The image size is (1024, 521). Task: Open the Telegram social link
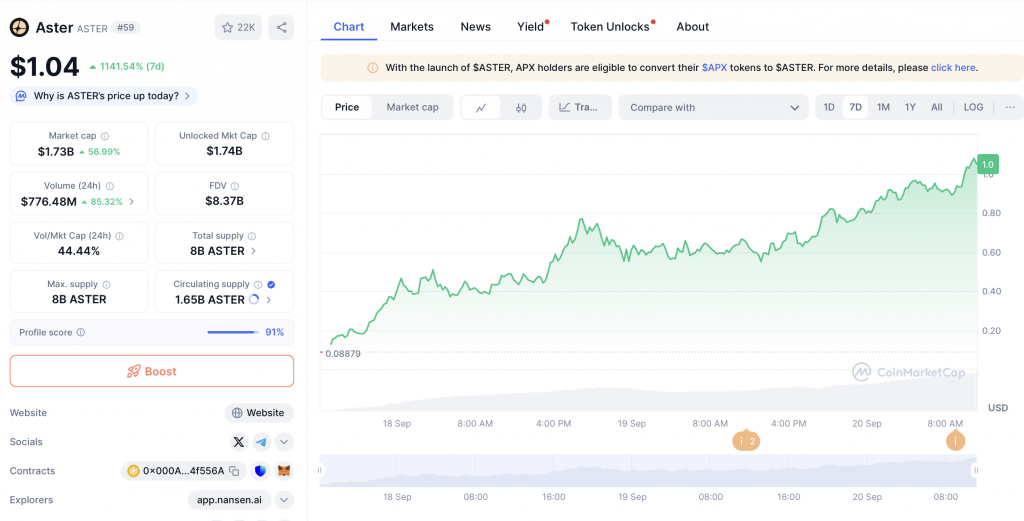pyautogui.click(x=262, y=442)
